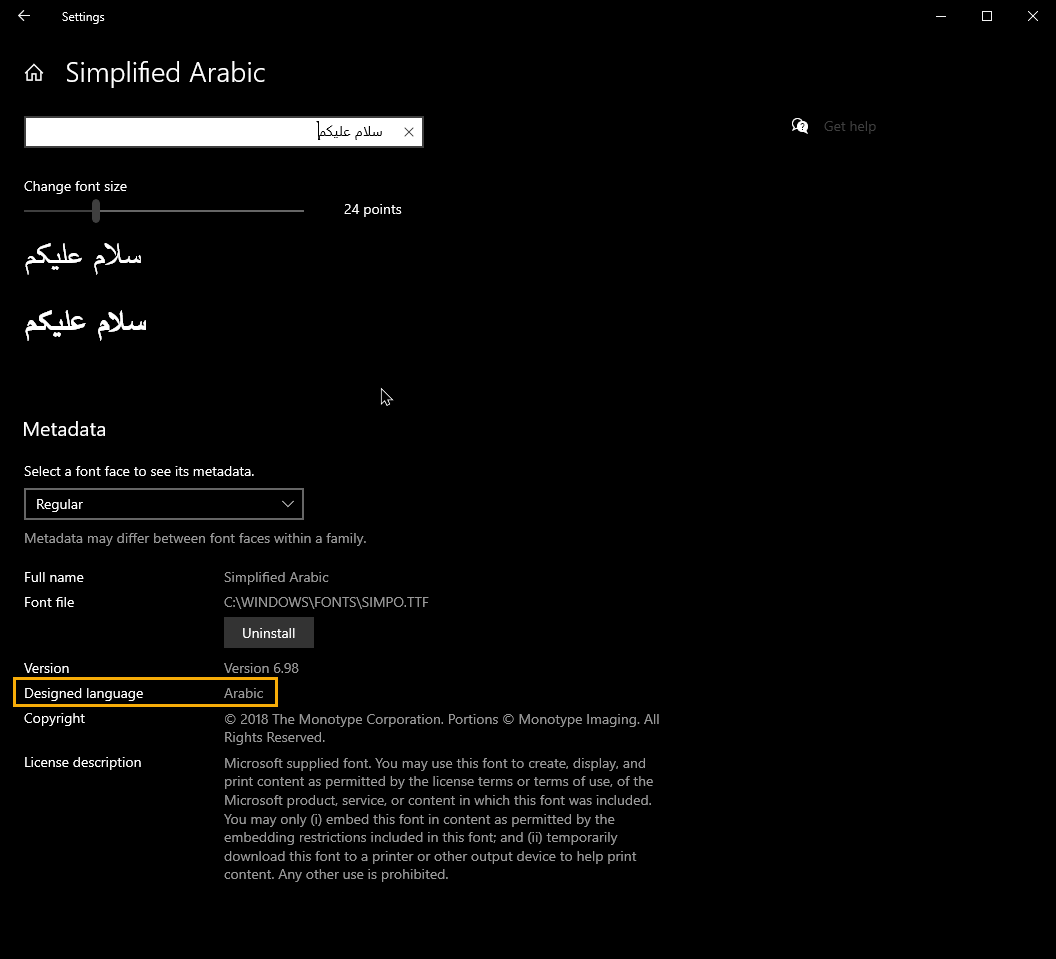Navigate back using the back arrow
Screen dimensions: 1056x959
tap(23, 16)
